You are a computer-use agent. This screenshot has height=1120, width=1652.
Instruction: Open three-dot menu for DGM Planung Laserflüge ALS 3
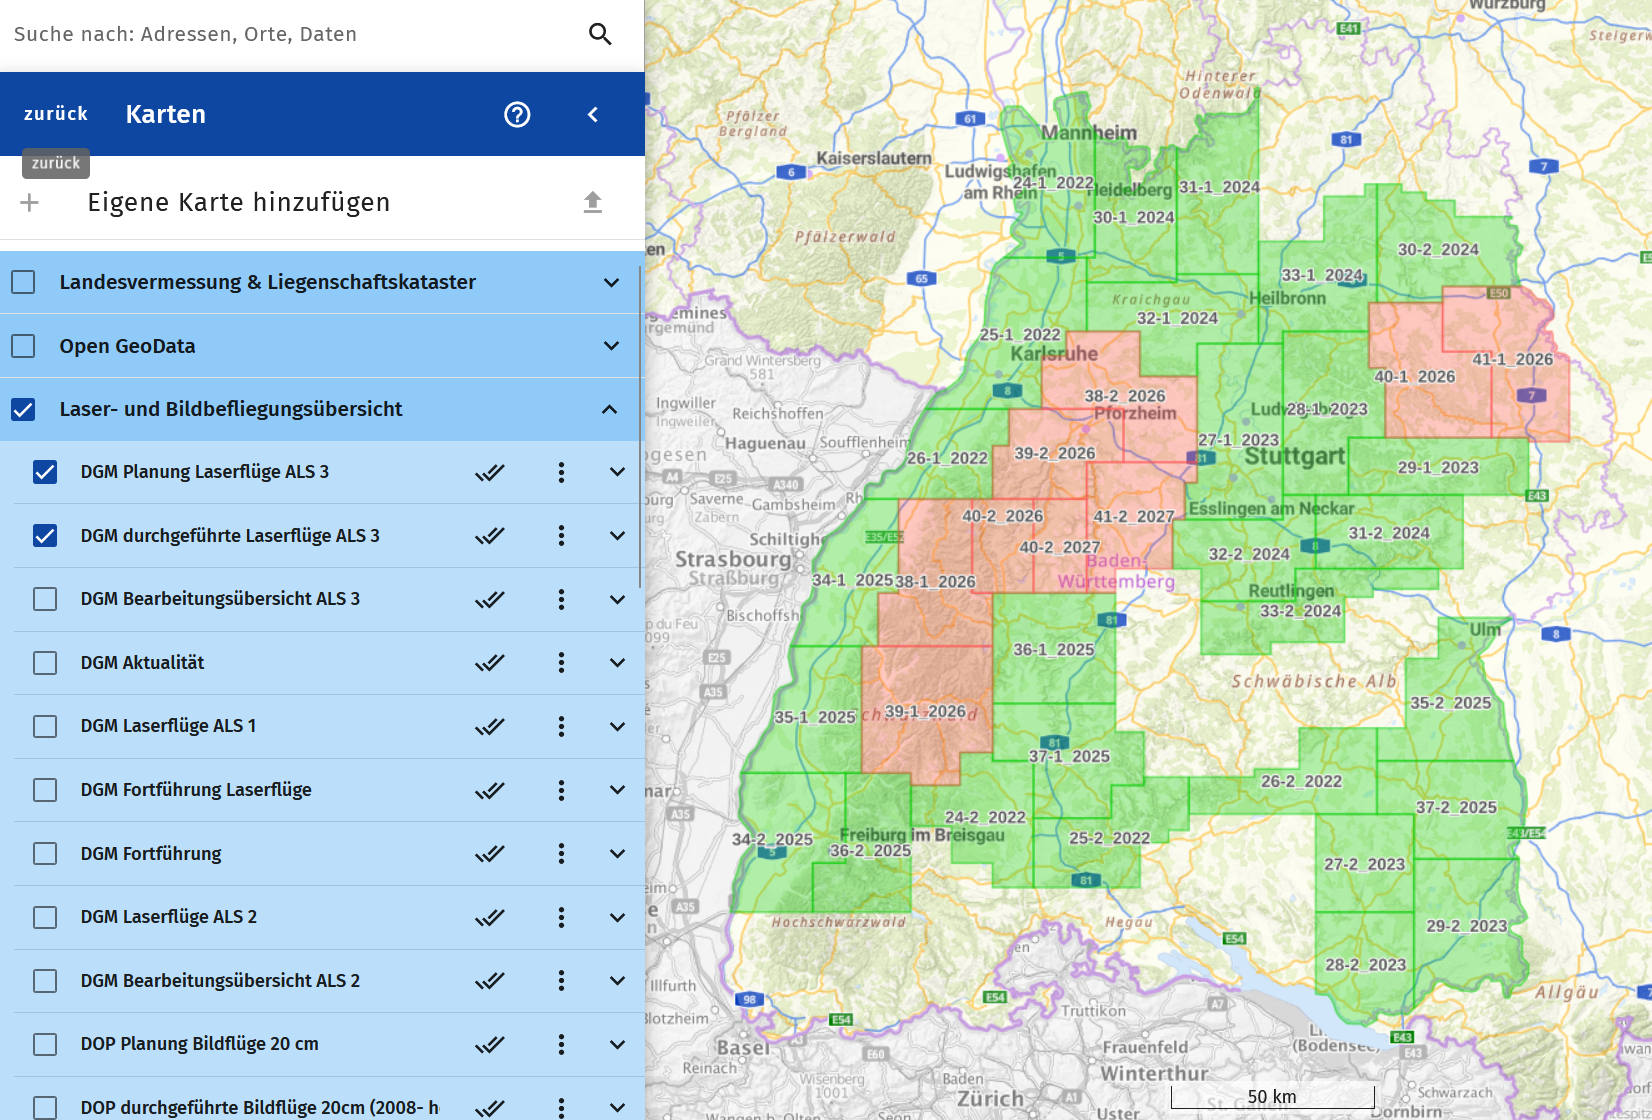561,472
